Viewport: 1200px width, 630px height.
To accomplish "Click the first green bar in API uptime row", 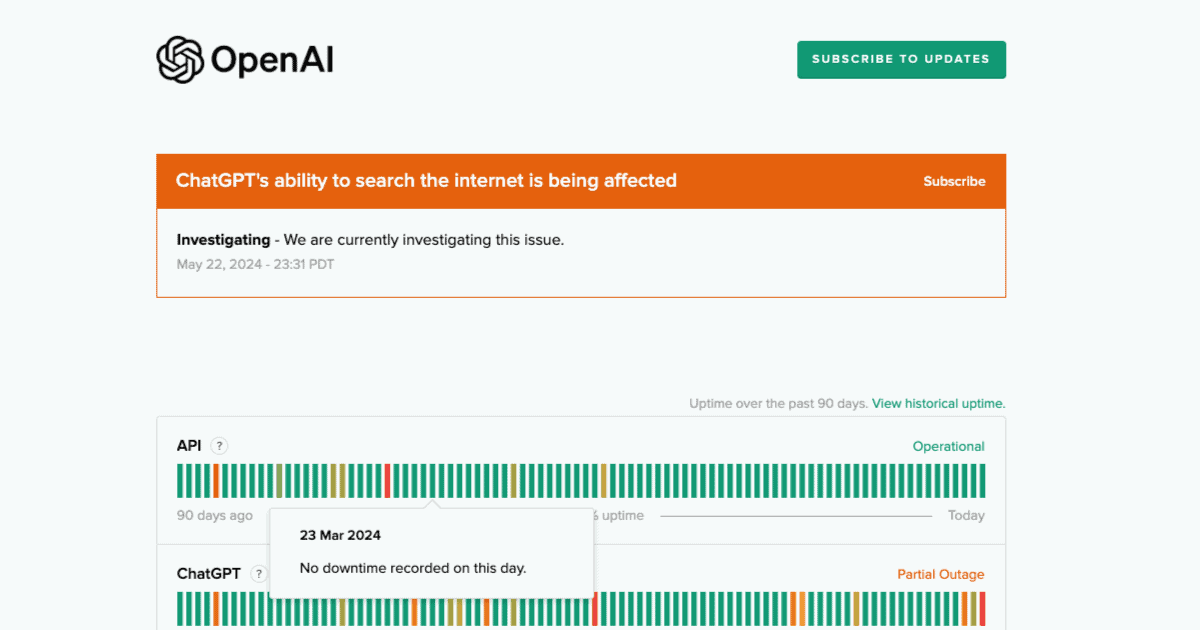I will pos(180,481).
